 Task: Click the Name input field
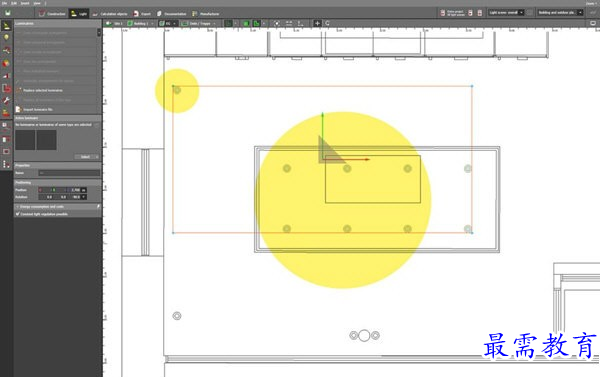pos(69,173)
